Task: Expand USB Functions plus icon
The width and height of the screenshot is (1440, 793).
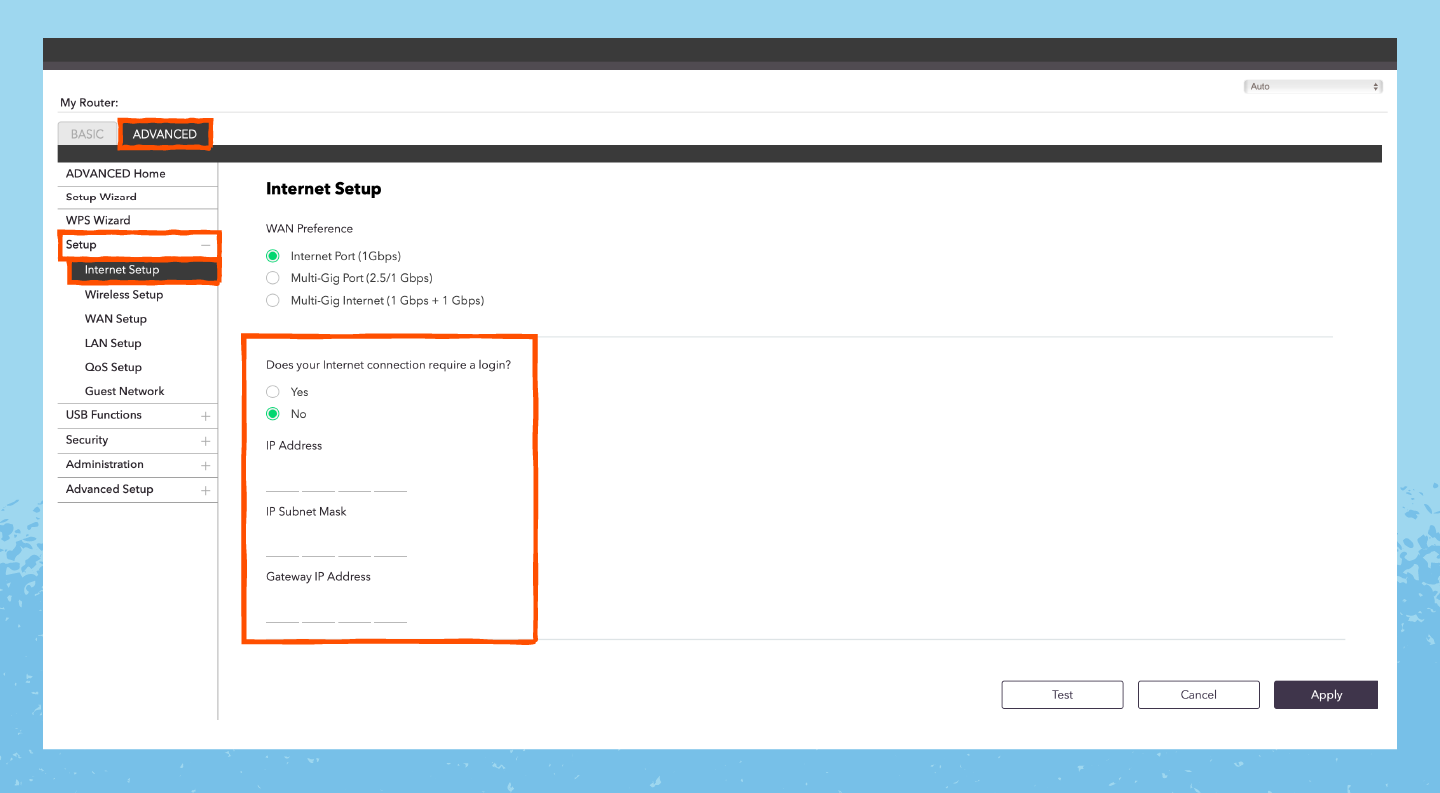Action: 205,416
